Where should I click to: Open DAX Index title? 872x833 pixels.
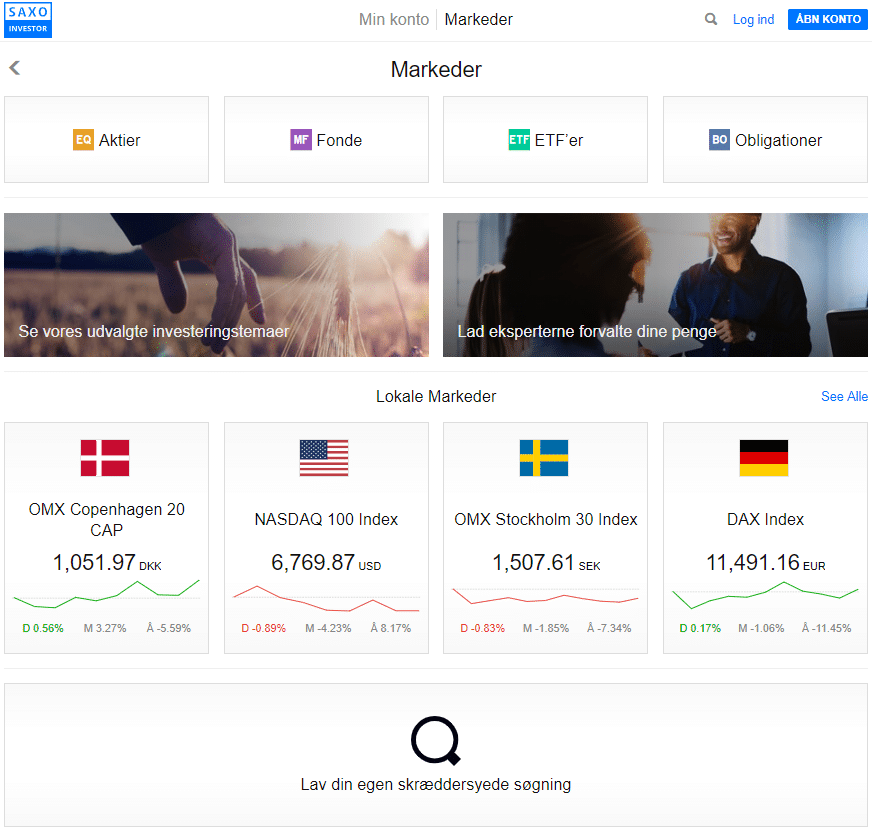pos(765,519)
